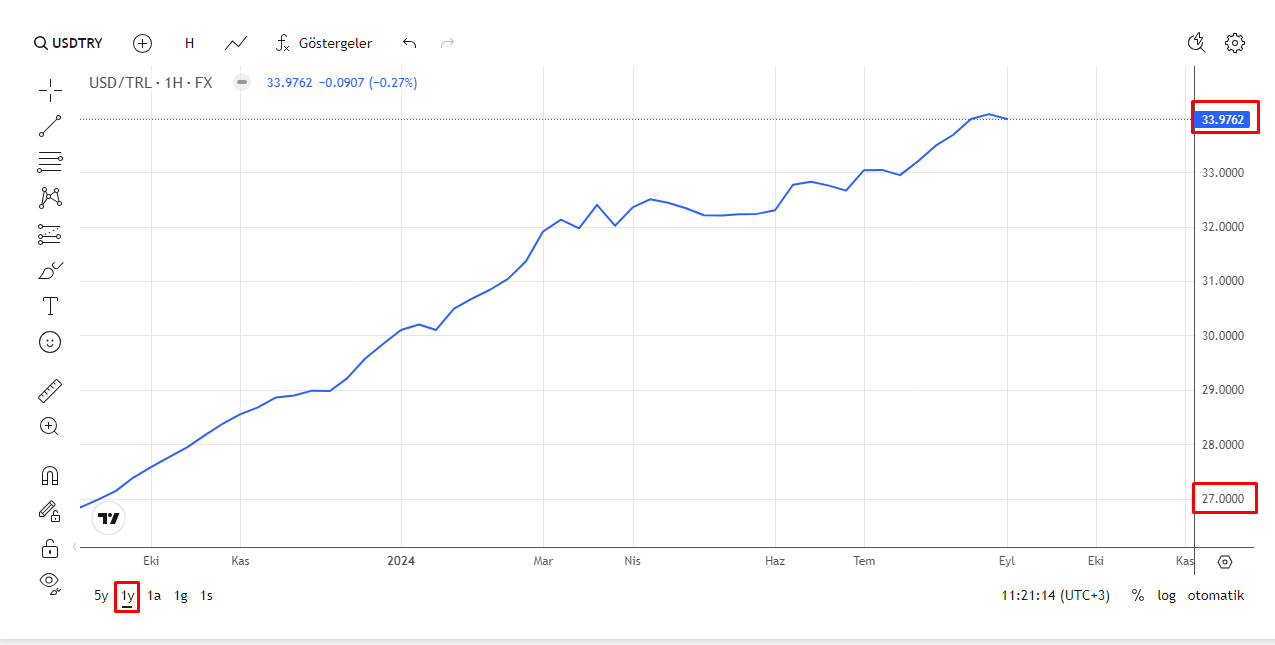
Task: Select the Text annotation tool
Action: (50, 306)
